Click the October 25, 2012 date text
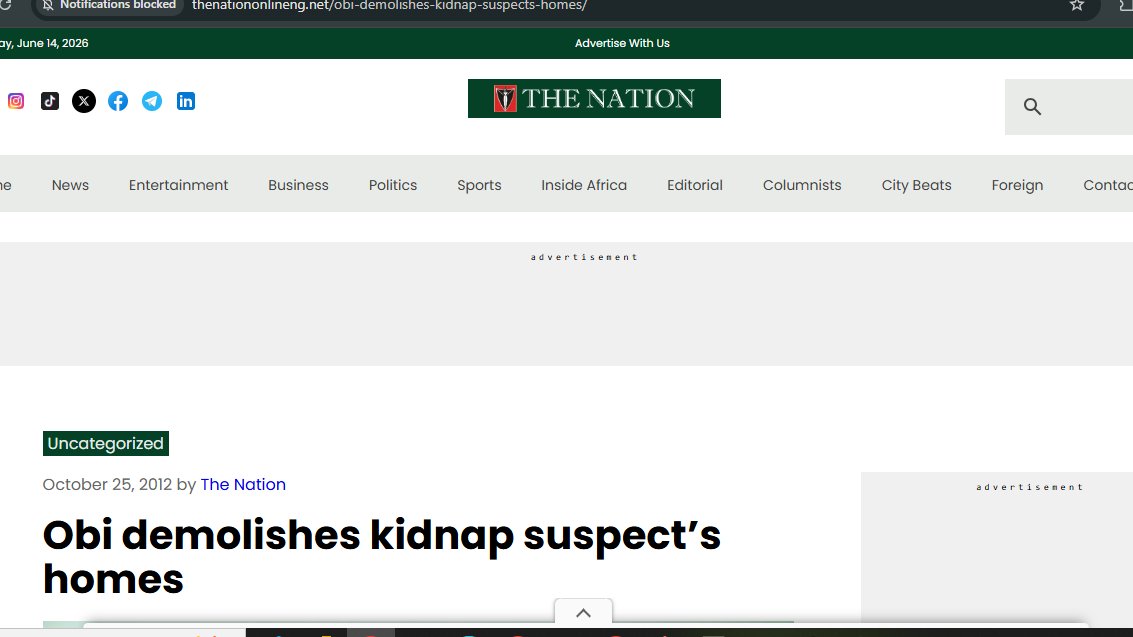Viewport: 1133px width, 637px height. click(107, 485)
